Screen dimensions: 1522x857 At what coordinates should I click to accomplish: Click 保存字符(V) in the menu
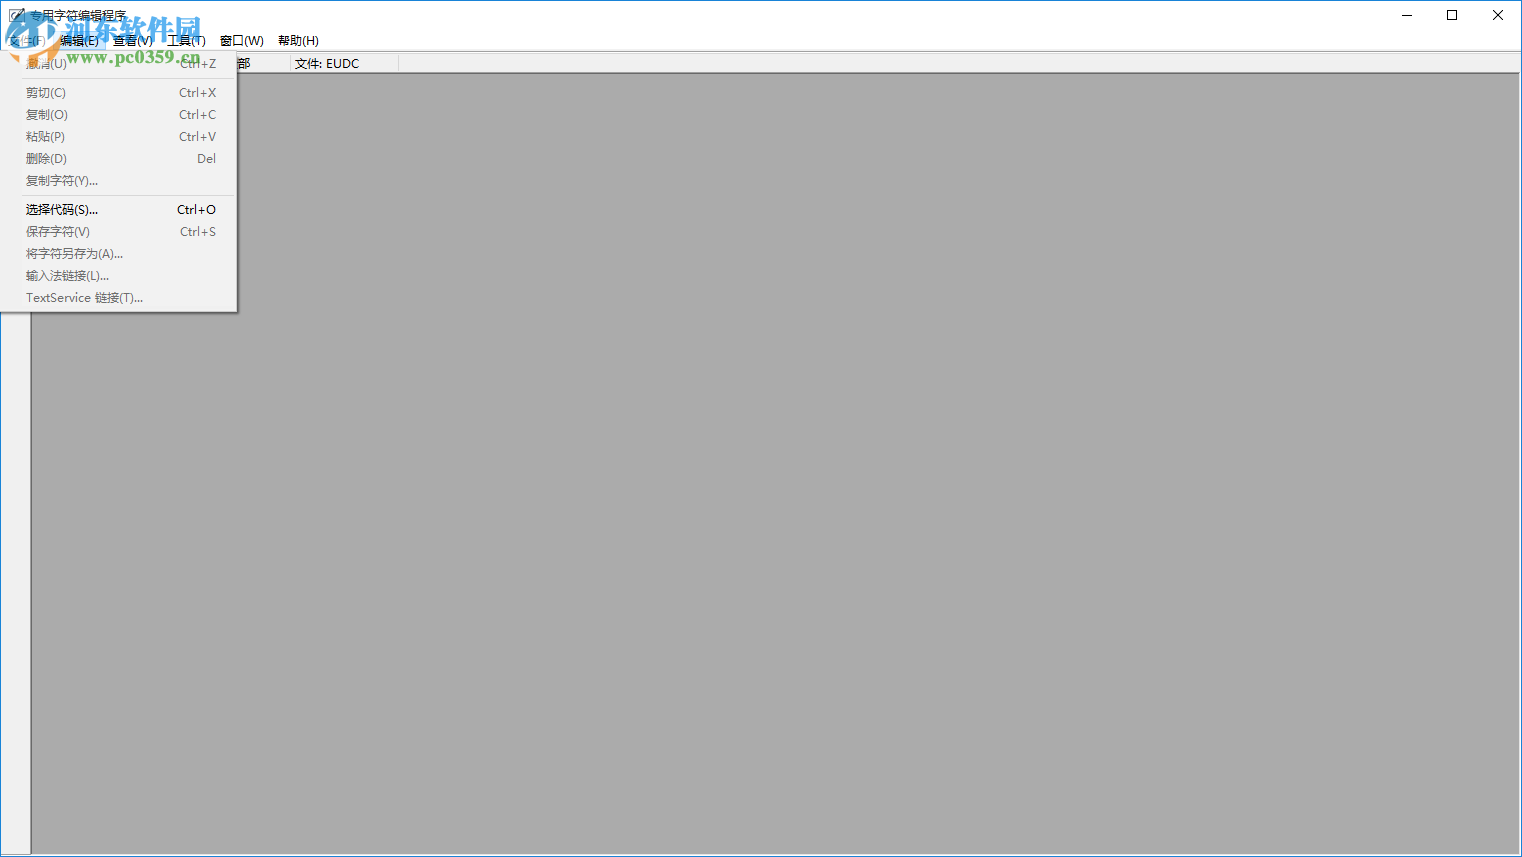pos(119,232)
